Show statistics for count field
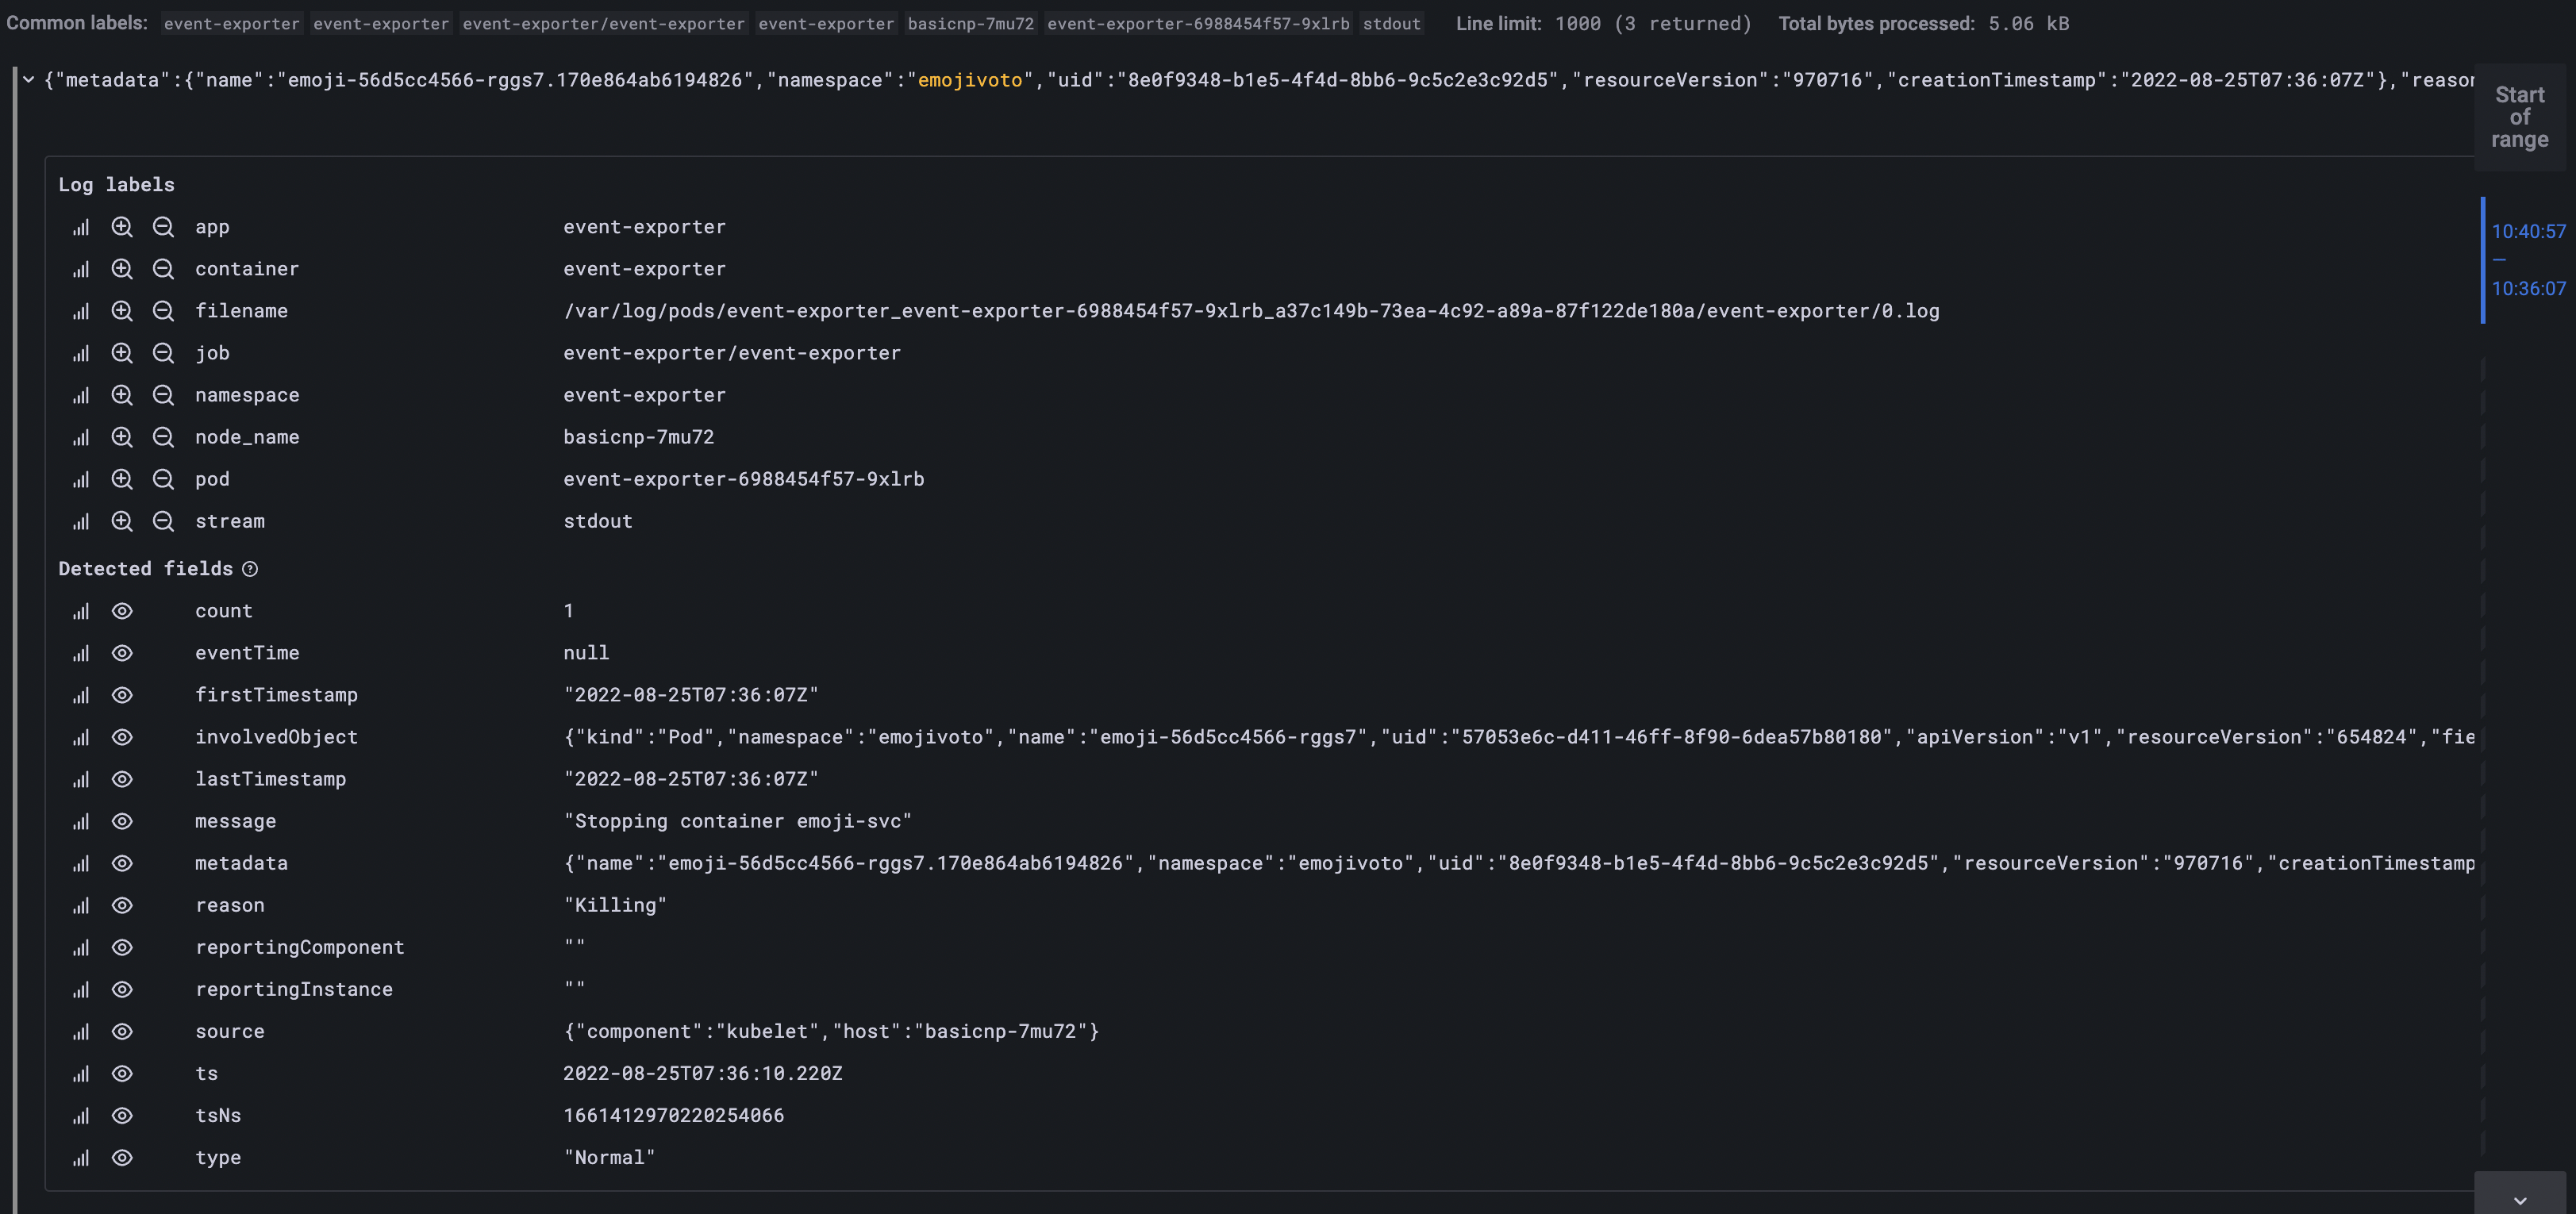Viewport: 2576px width, 1214px height. pos(81,611)
